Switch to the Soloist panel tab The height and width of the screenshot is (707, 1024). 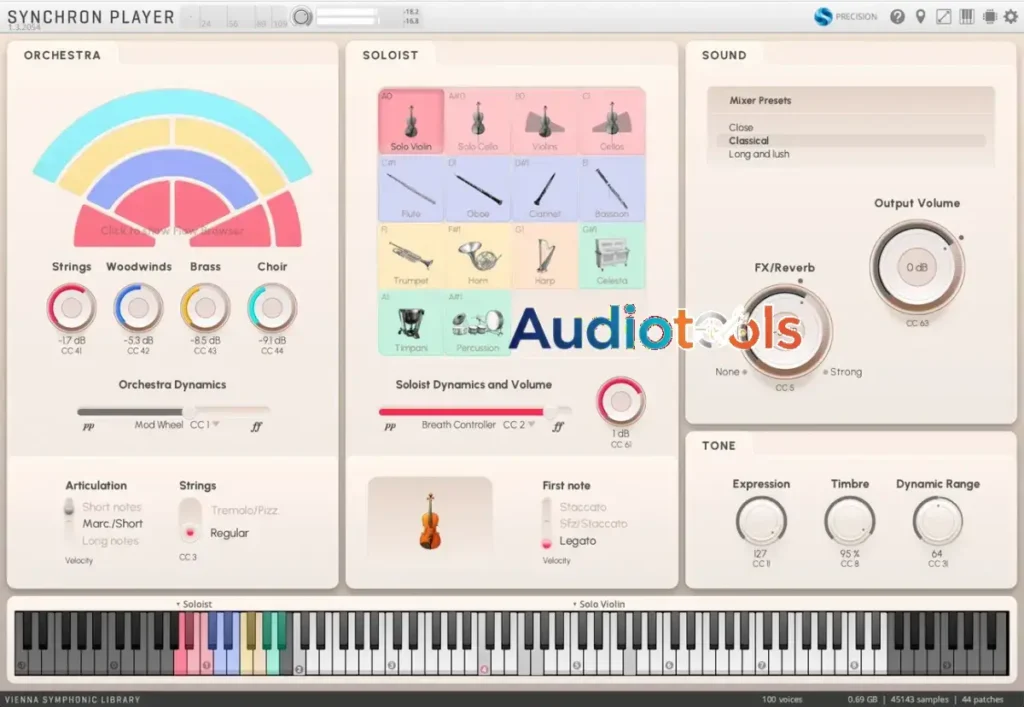tap(390, 55)
